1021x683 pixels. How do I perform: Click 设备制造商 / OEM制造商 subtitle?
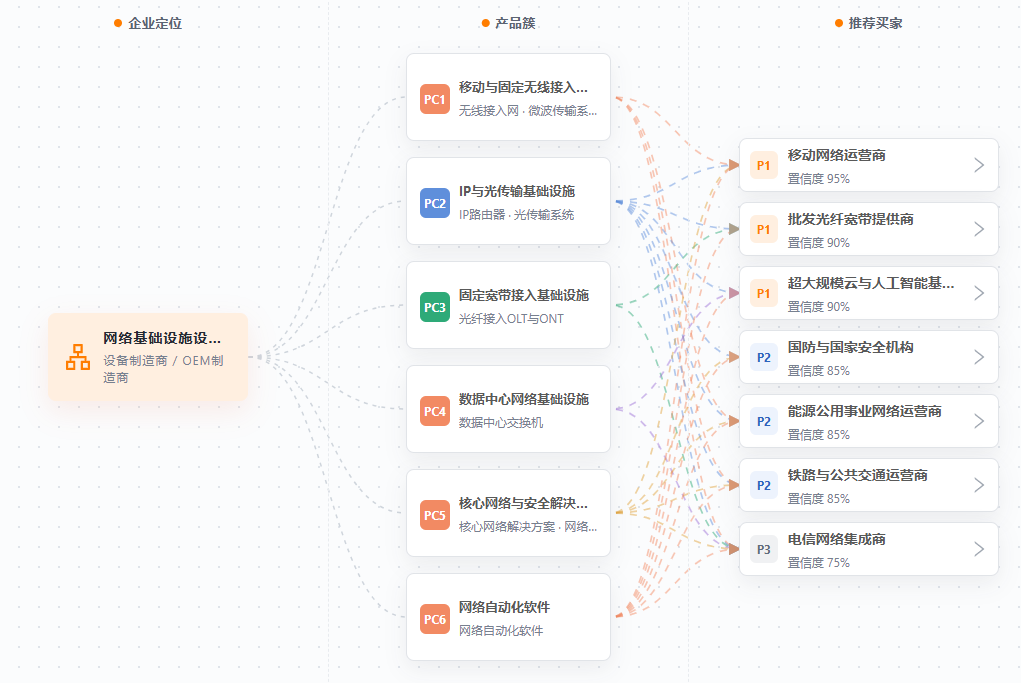[x=163, y=369]
